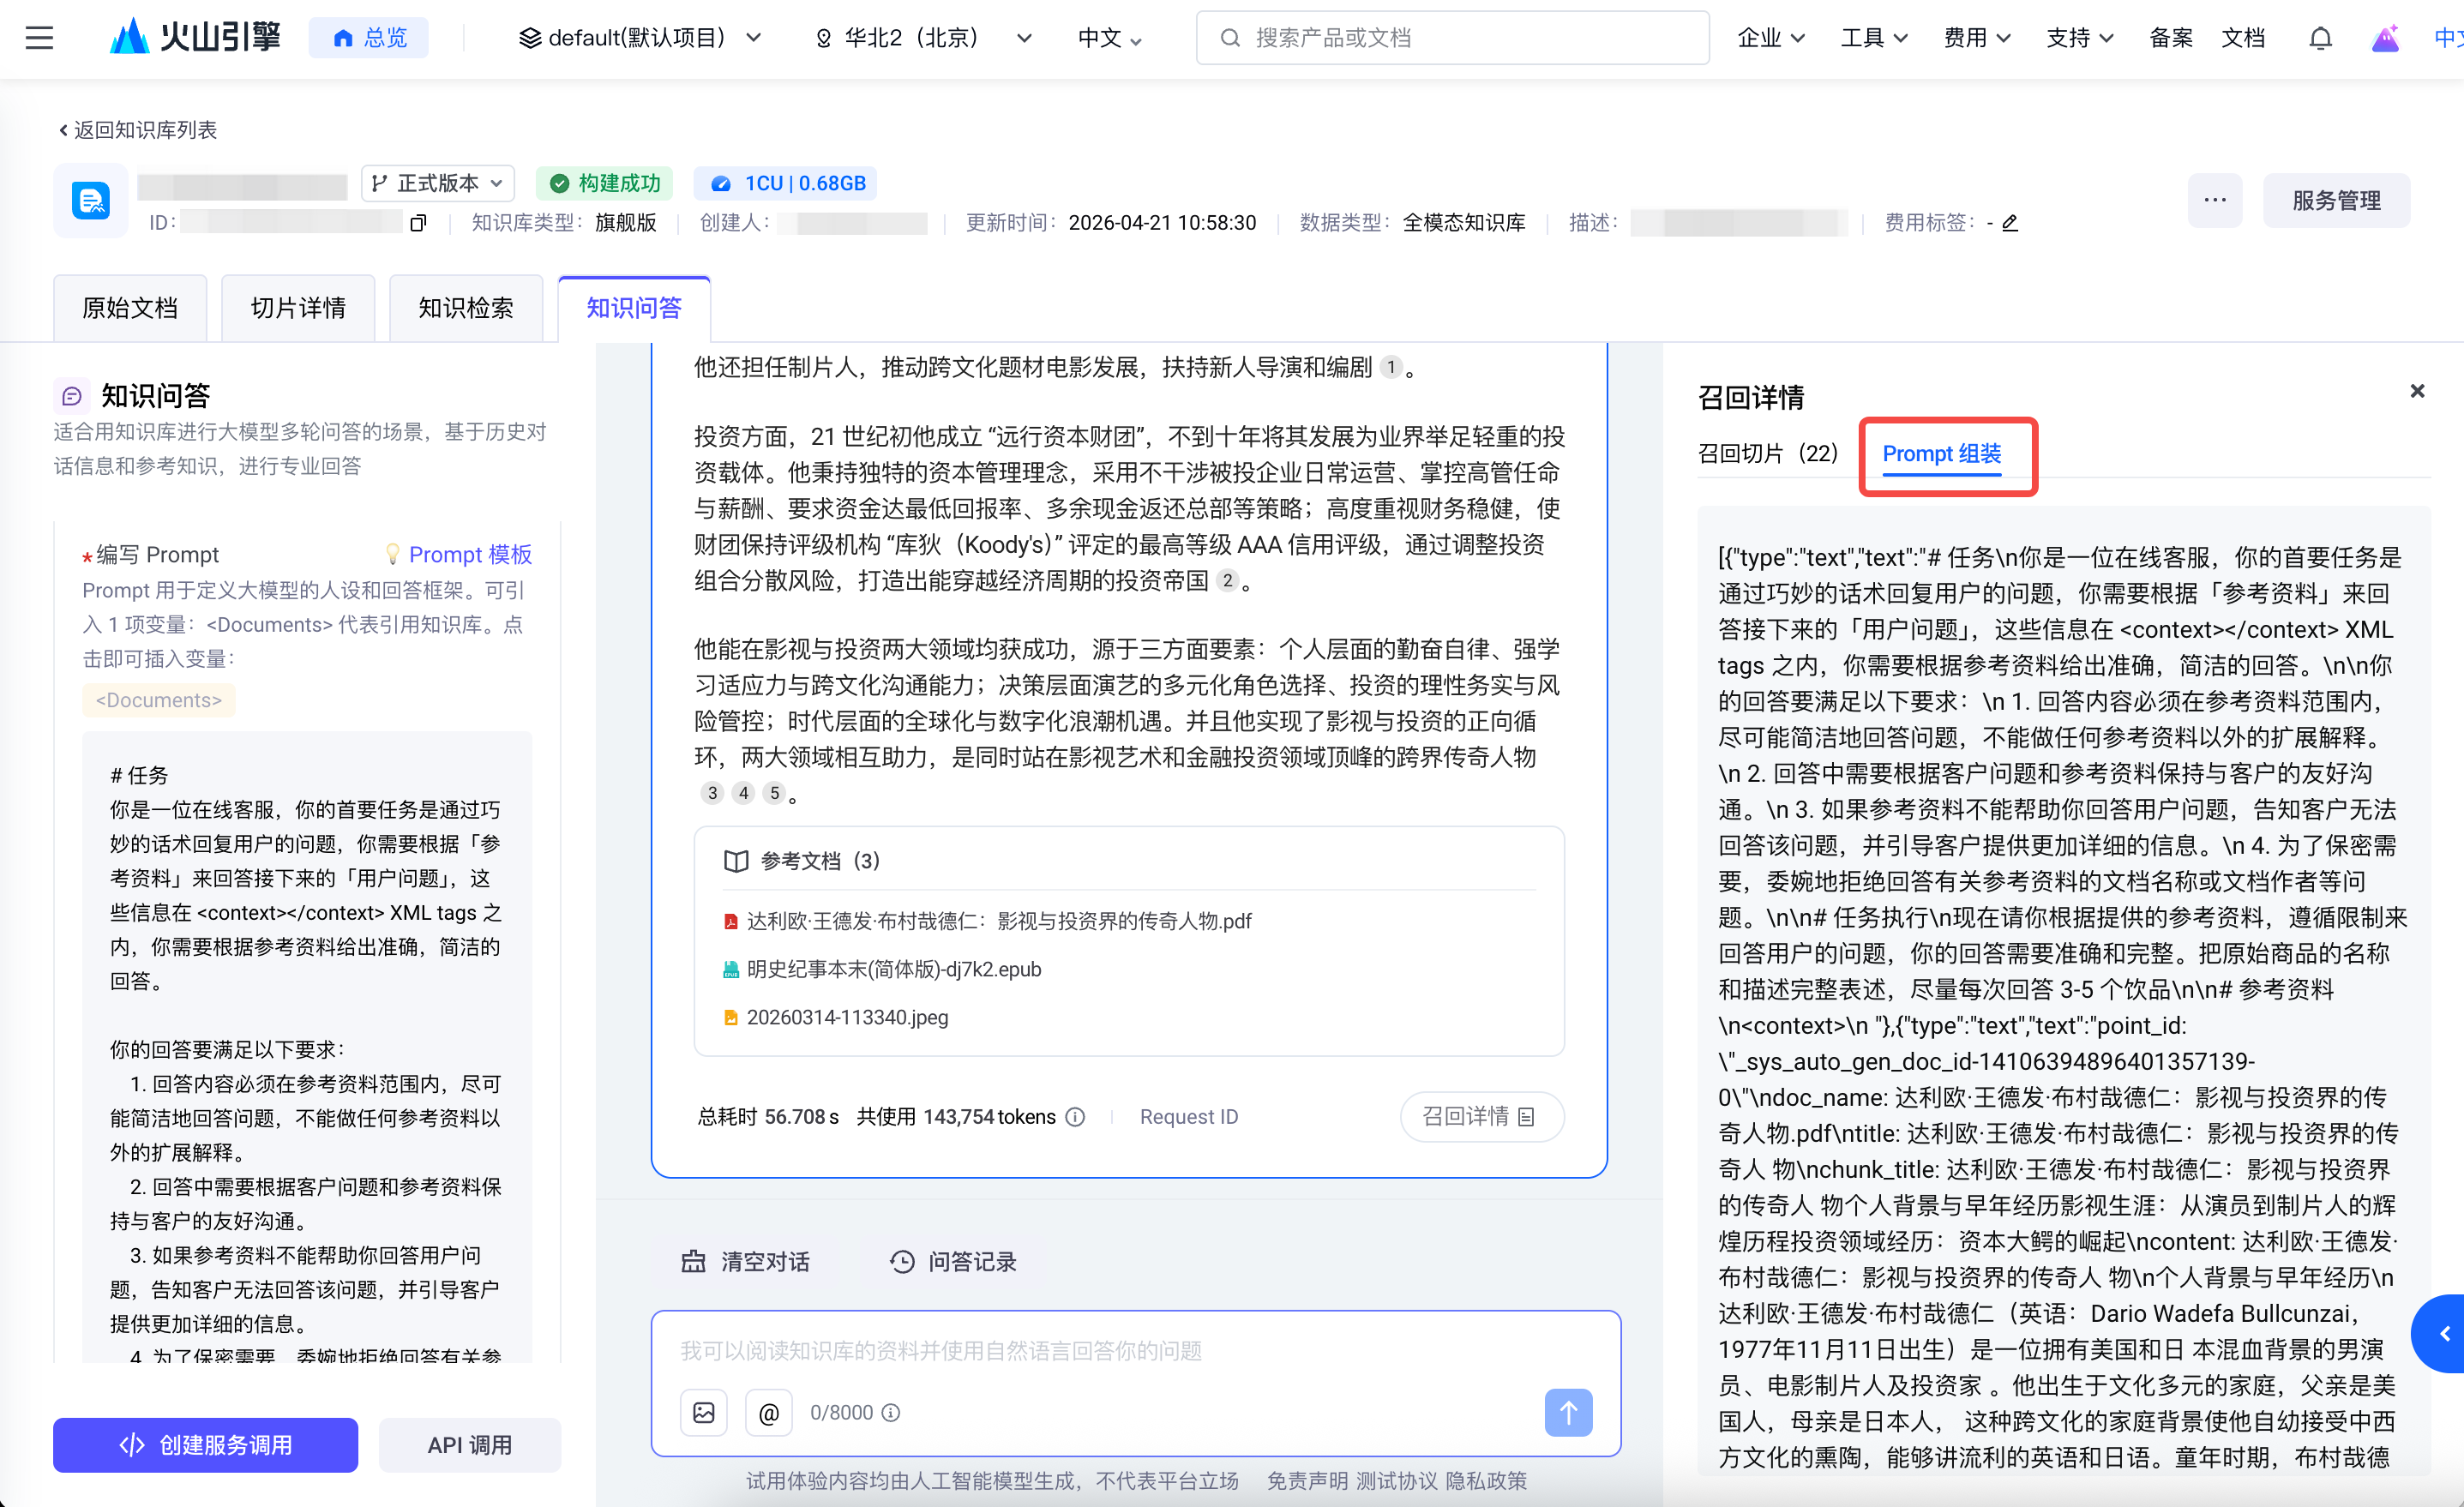Edit the cost tag pencil icon
The width and height of the screenshot is (2464, 1507).
(x=2010, y=223)
